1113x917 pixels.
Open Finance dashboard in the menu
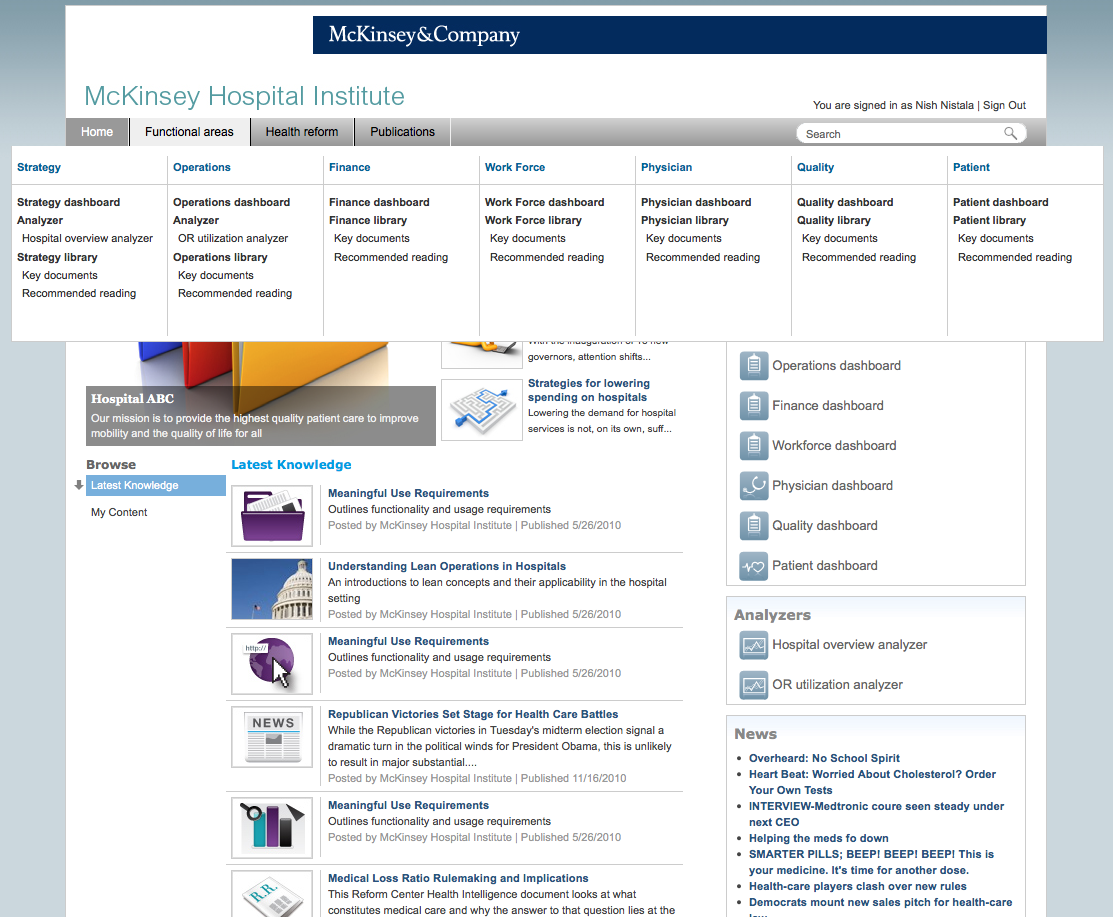[x=379, y=202]
